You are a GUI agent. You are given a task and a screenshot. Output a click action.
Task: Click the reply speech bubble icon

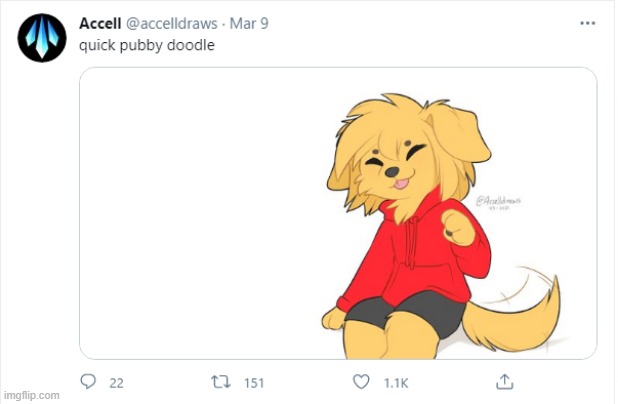[88, 382]
